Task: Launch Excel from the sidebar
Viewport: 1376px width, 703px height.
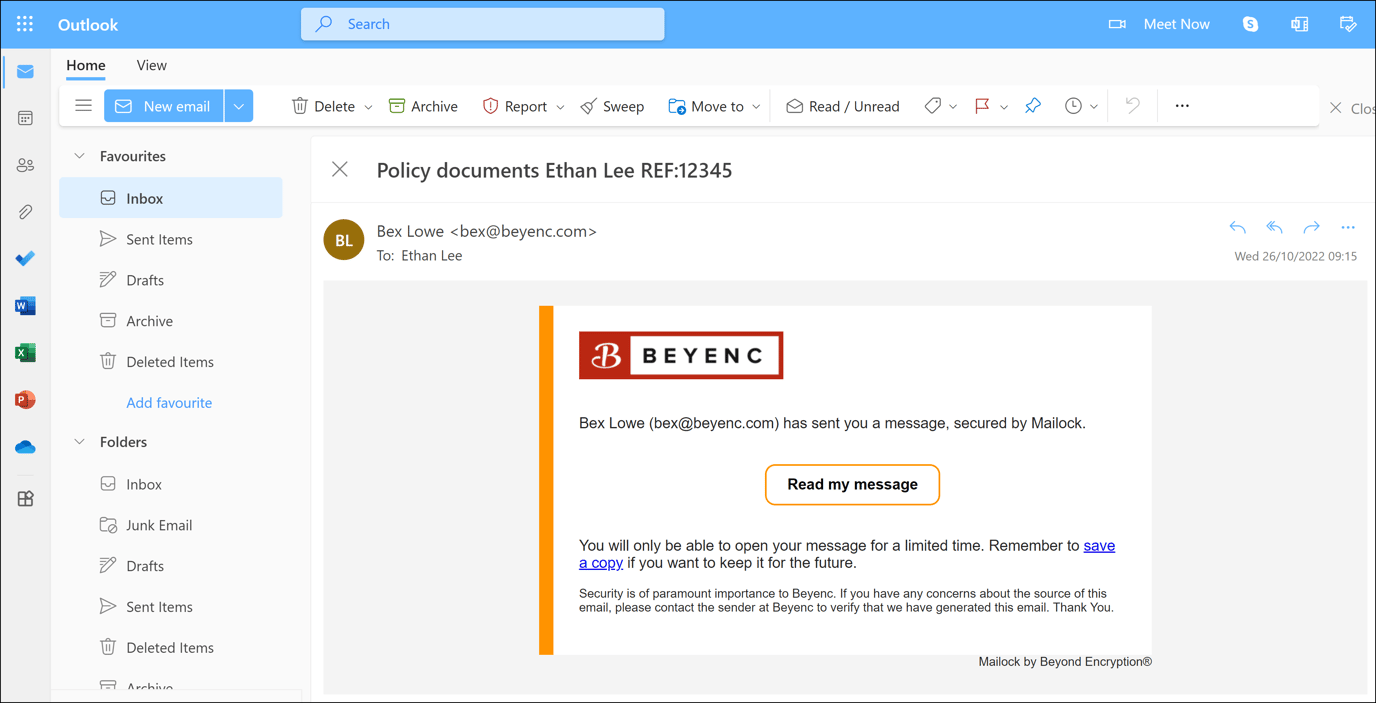Action: point(25,353)
